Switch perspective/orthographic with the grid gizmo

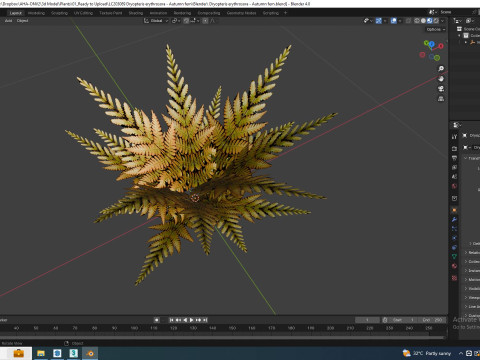441,99
